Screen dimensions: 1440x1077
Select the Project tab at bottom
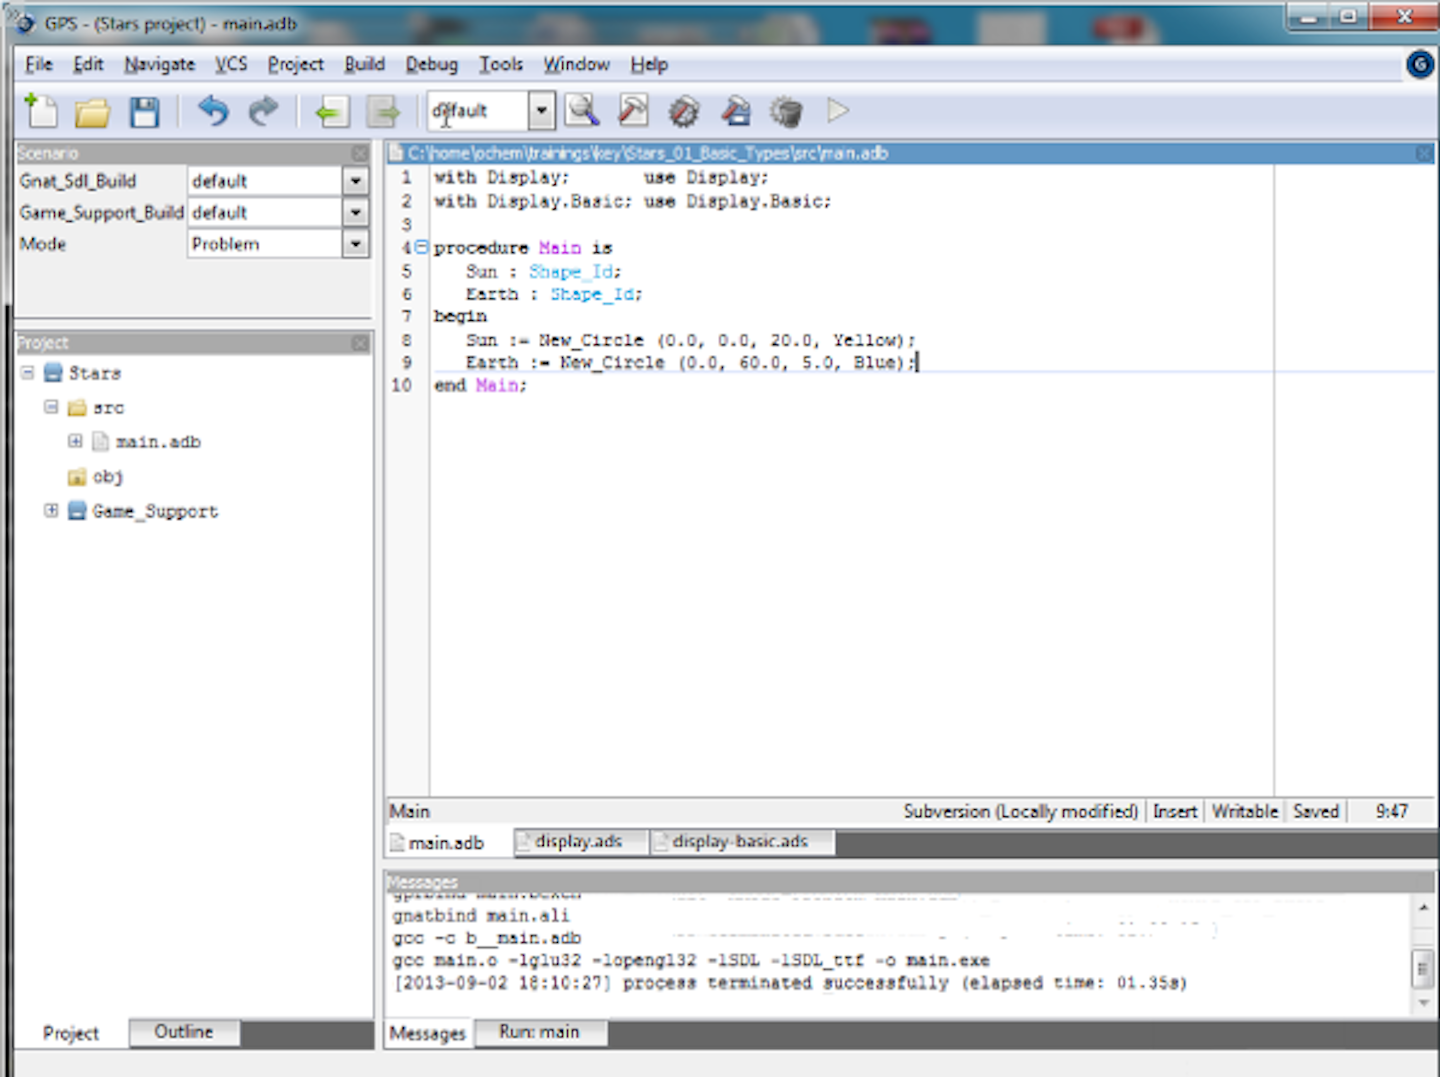coord(71,1033)
